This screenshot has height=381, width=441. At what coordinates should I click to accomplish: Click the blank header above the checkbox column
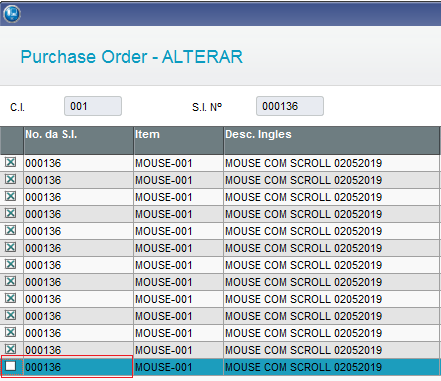click(x=12, y=140)
